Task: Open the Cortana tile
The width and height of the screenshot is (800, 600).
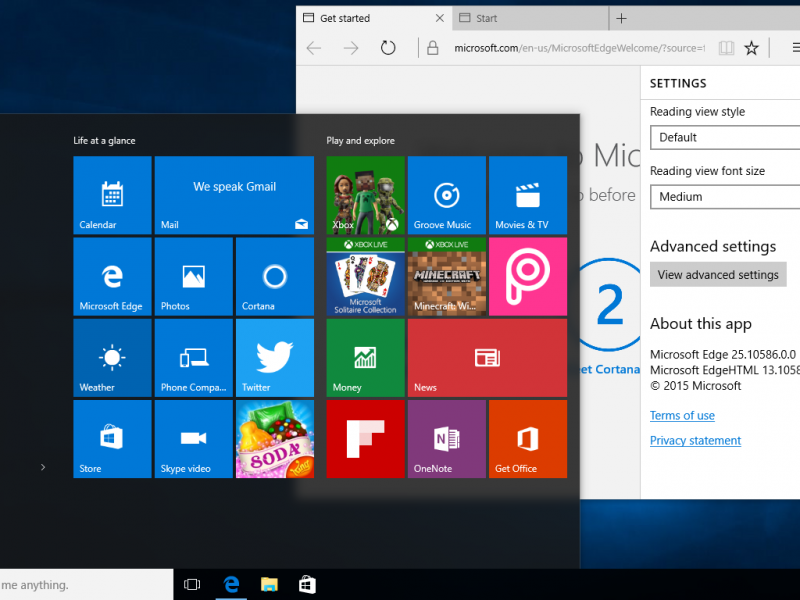Action: [274, 276]
